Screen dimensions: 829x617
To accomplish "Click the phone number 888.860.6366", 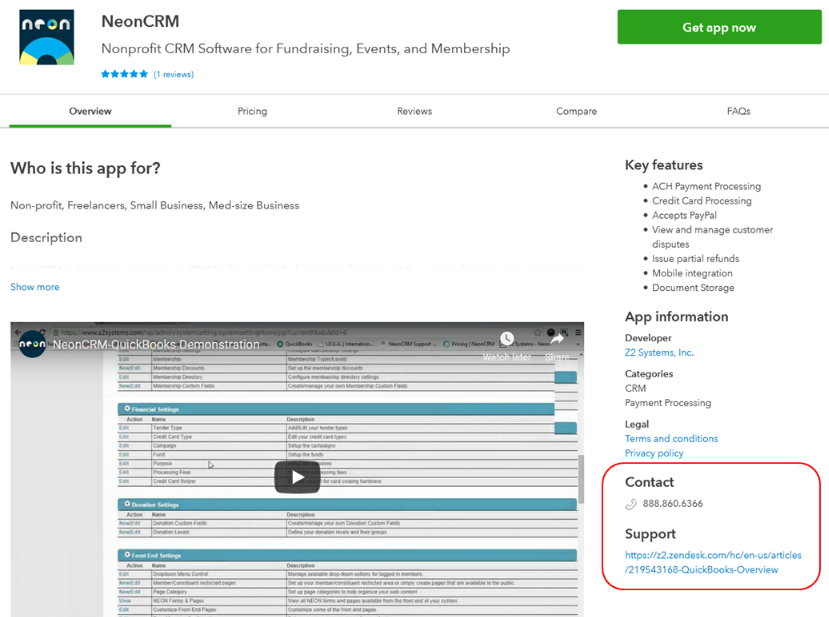I will point(673,503).
